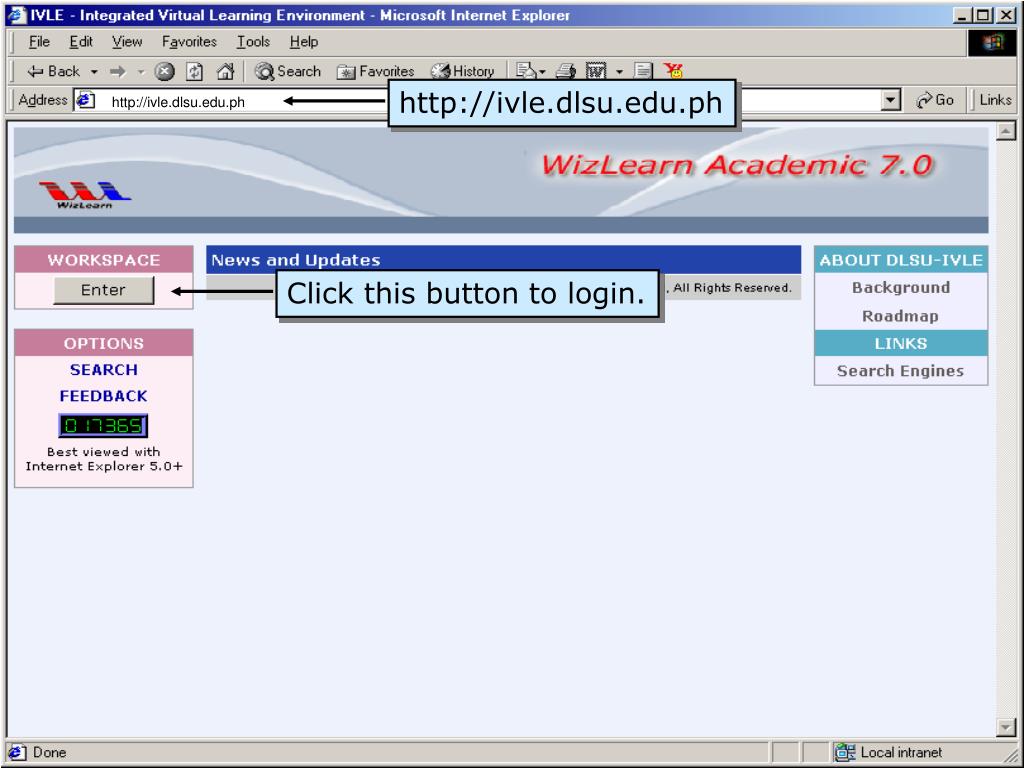1024x768 pixels.
Task: Open the Edit menu
Action: [81, 42]
